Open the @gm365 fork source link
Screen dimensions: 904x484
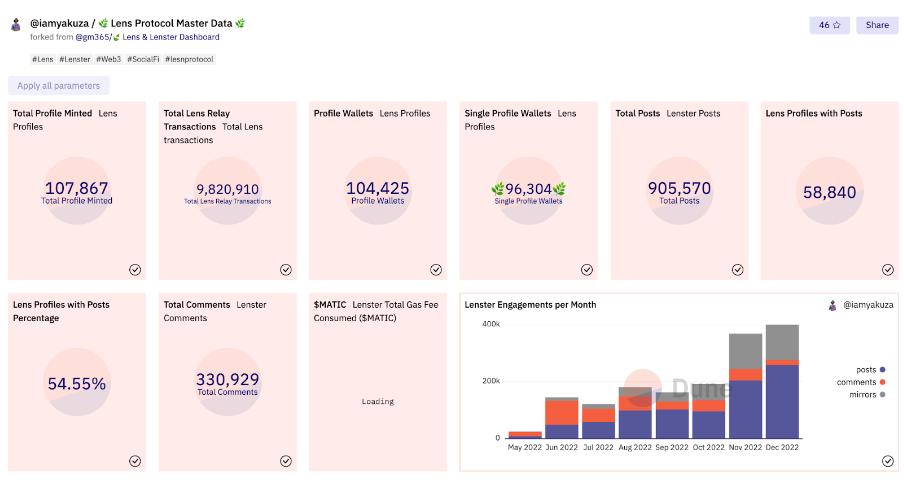[x=92, y=37]
